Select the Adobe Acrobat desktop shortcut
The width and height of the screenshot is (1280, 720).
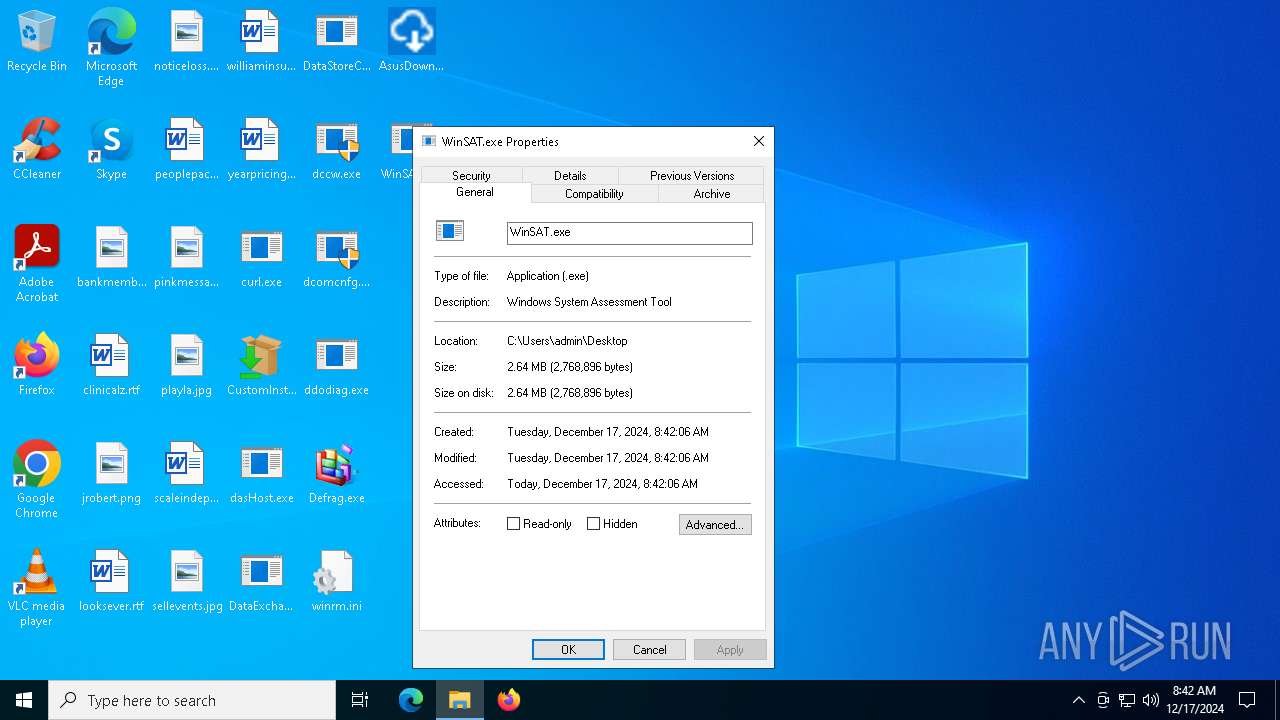coord(37,264)
